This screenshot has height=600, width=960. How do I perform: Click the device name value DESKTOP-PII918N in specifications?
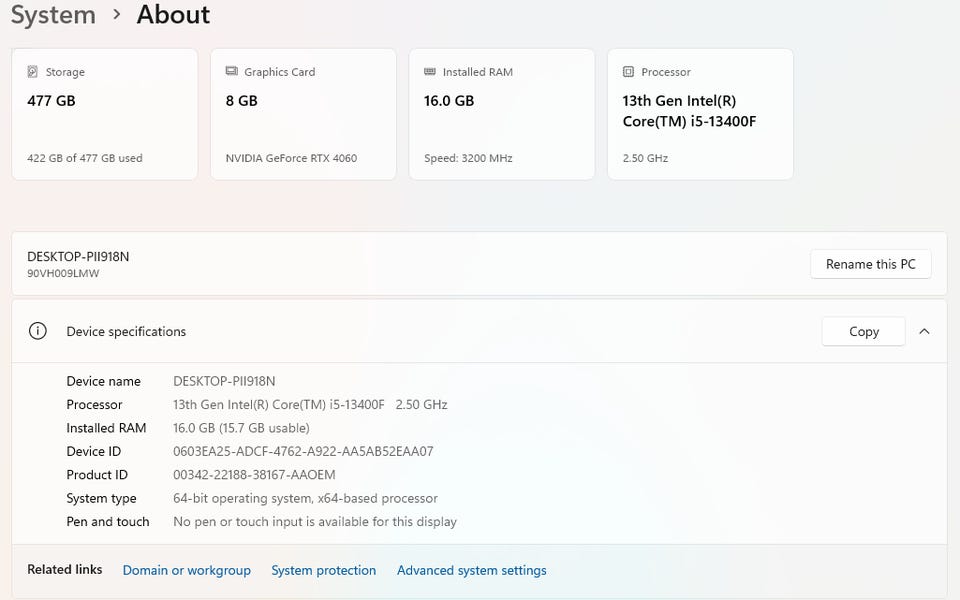(224, 381)
